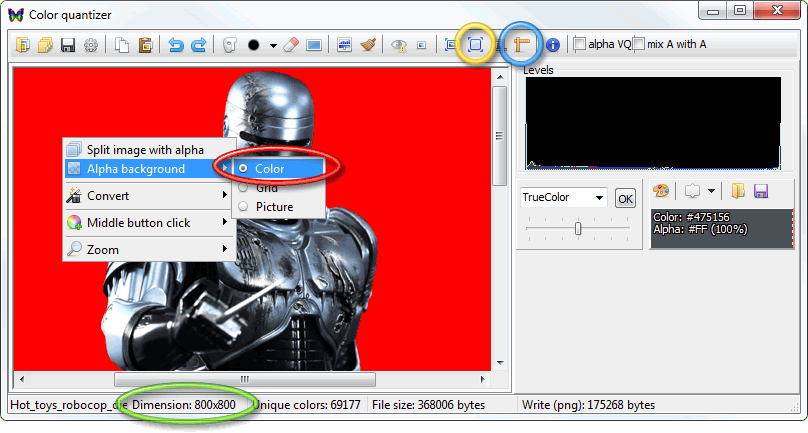Maximize the Color quantizer window
This screenshot has width=808, height=433.
click(x=740, y=11)
